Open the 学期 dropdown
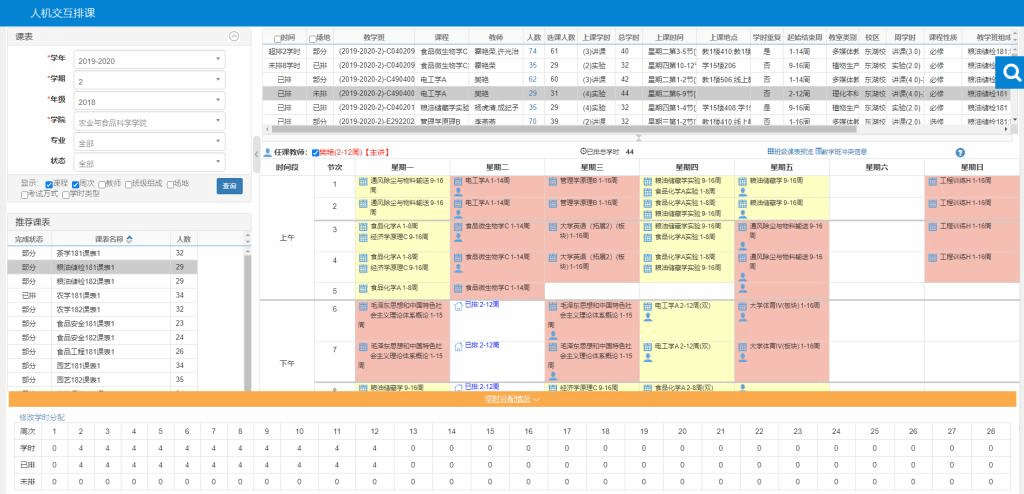This screenshot has height=494, width=1024. (x=149, y=80)
